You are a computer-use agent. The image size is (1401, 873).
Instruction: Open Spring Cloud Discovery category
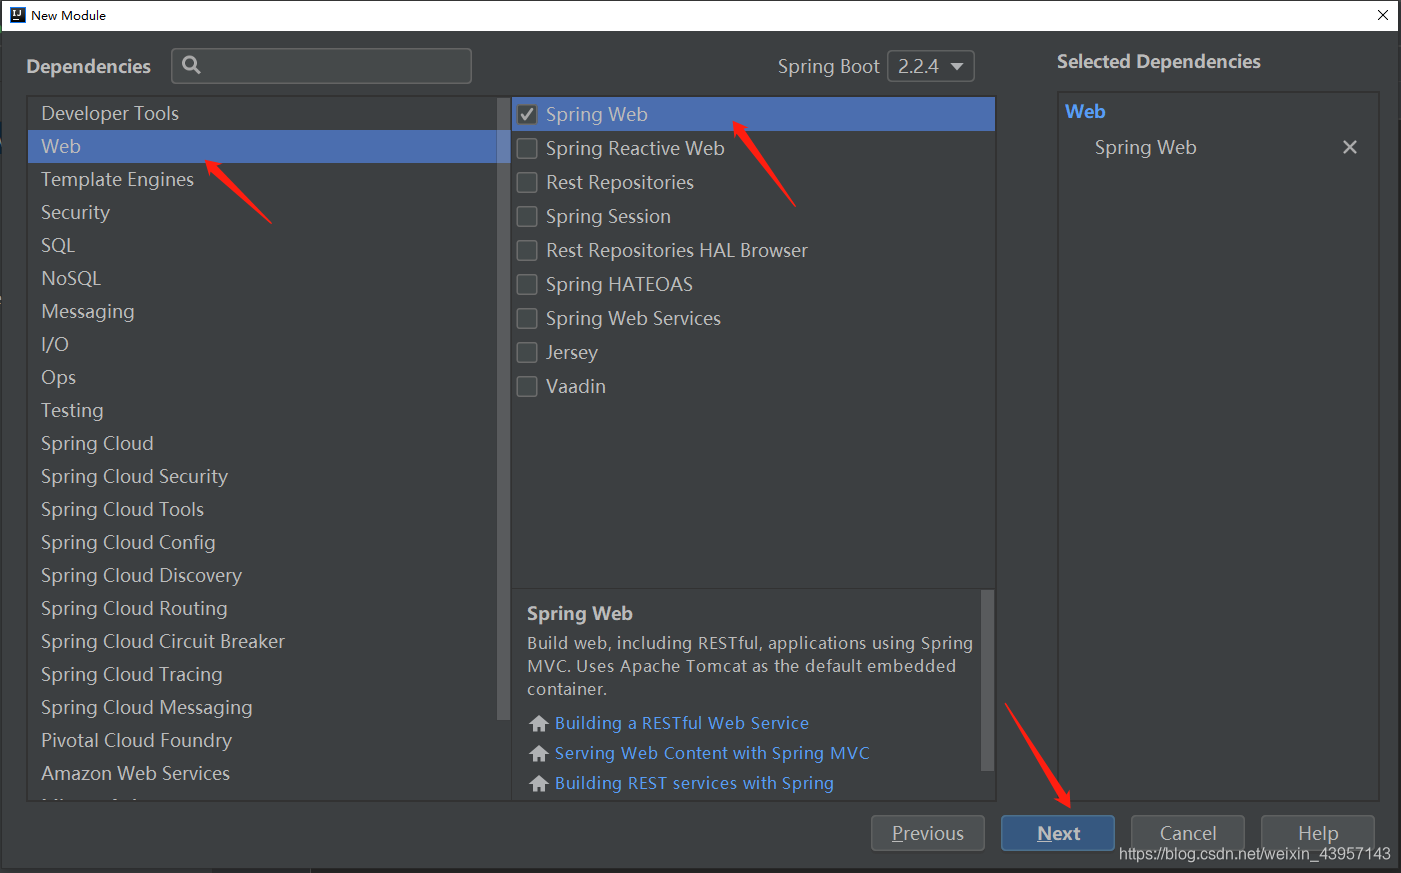pos(262,575)
